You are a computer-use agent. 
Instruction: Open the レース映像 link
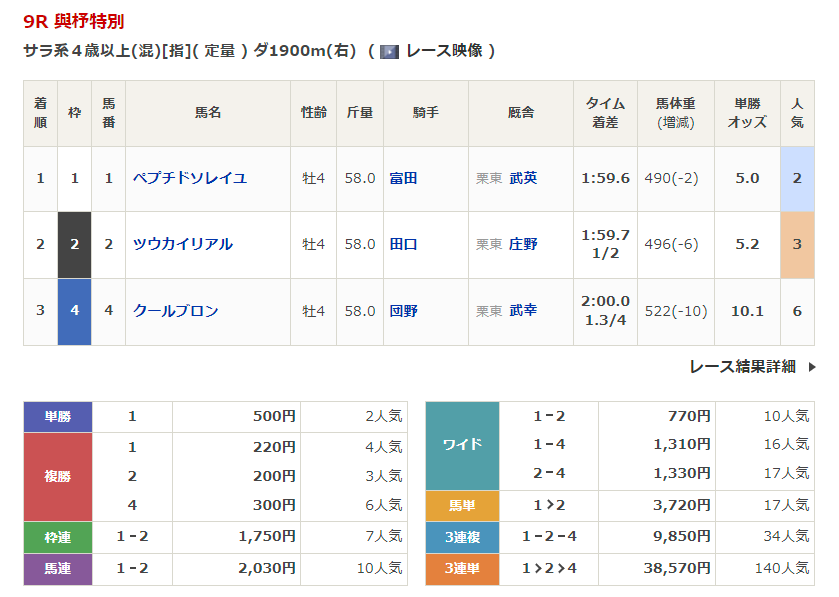[444, 51]
